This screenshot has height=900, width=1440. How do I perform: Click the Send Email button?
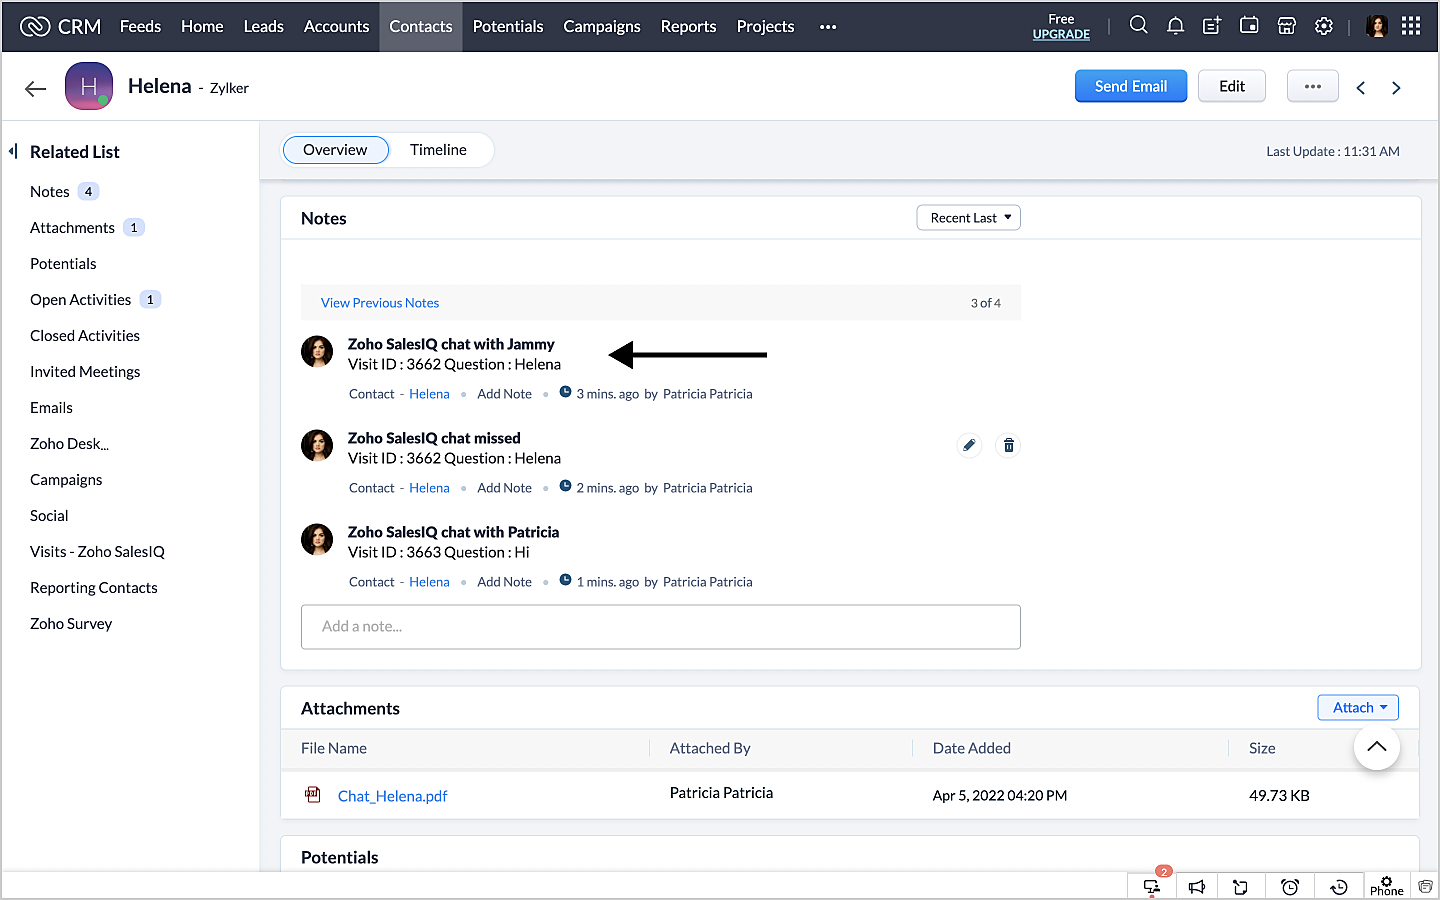pyautogui.click(x=1130, y=86)
